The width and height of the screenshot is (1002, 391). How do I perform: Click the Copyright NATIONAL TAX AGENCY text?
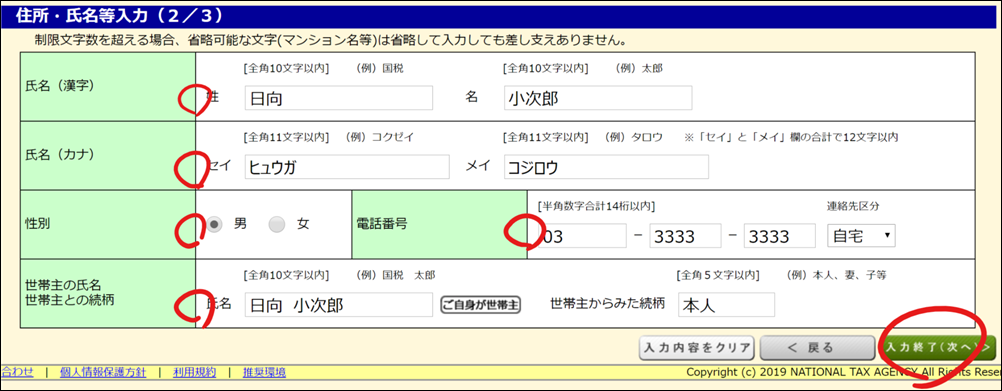pos(843,372)
